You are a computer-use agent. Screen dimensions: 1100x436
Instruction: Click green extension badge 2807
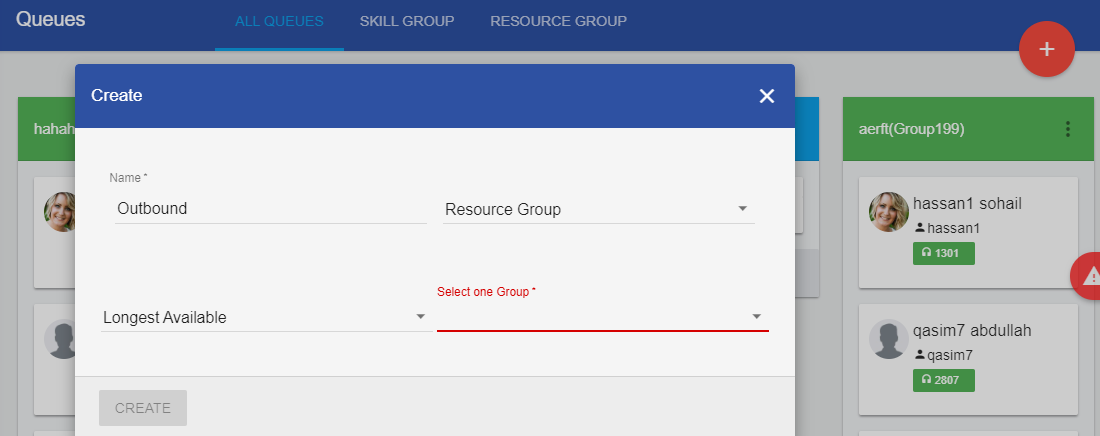click(943, 380)
